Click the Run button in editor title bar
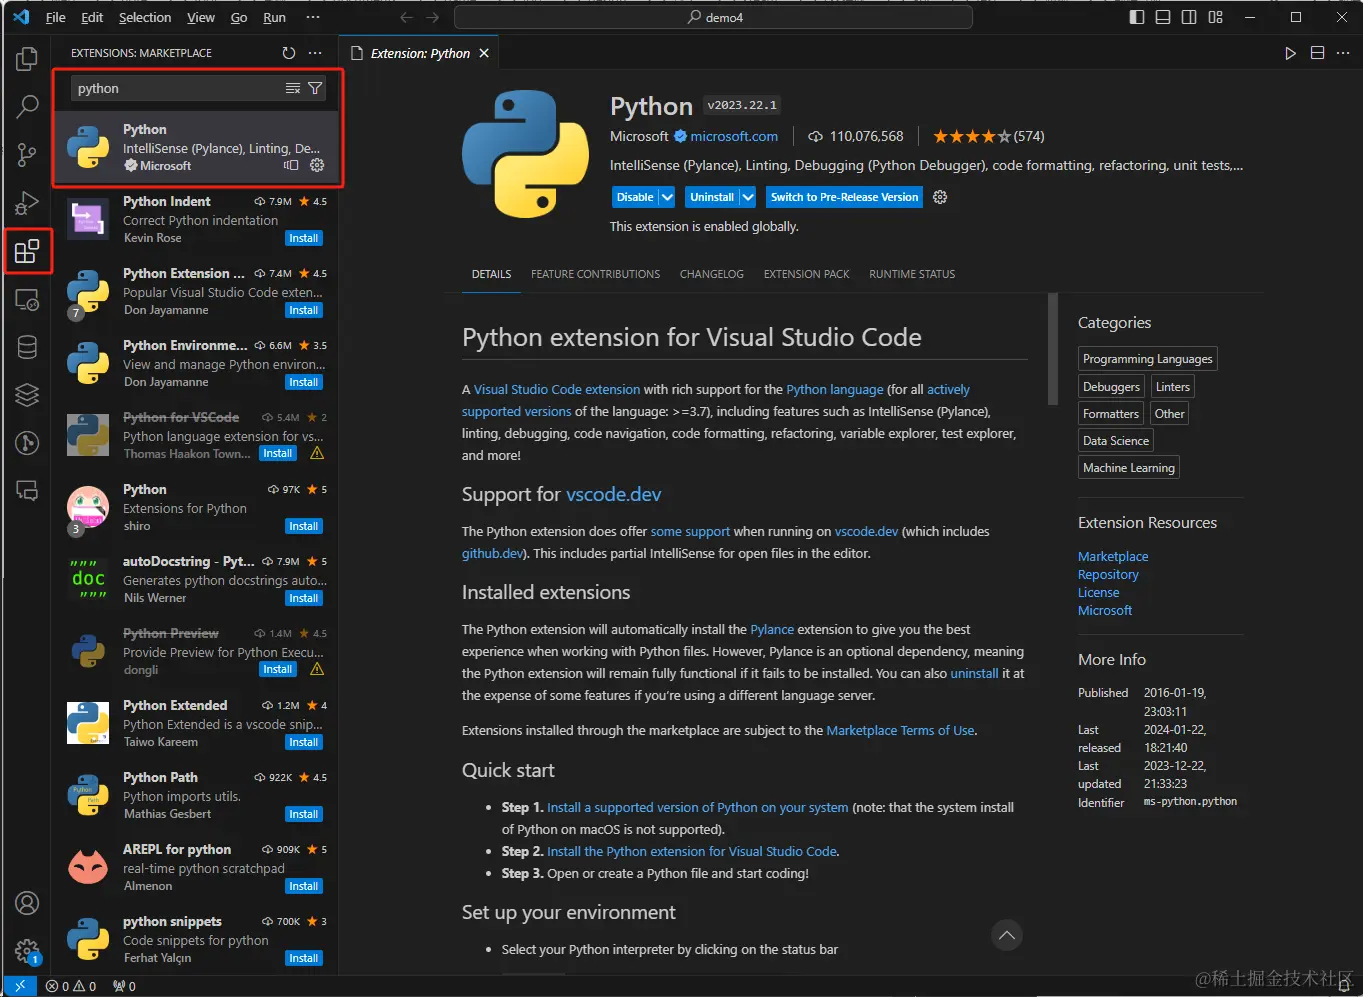 tap(1291, 53)
